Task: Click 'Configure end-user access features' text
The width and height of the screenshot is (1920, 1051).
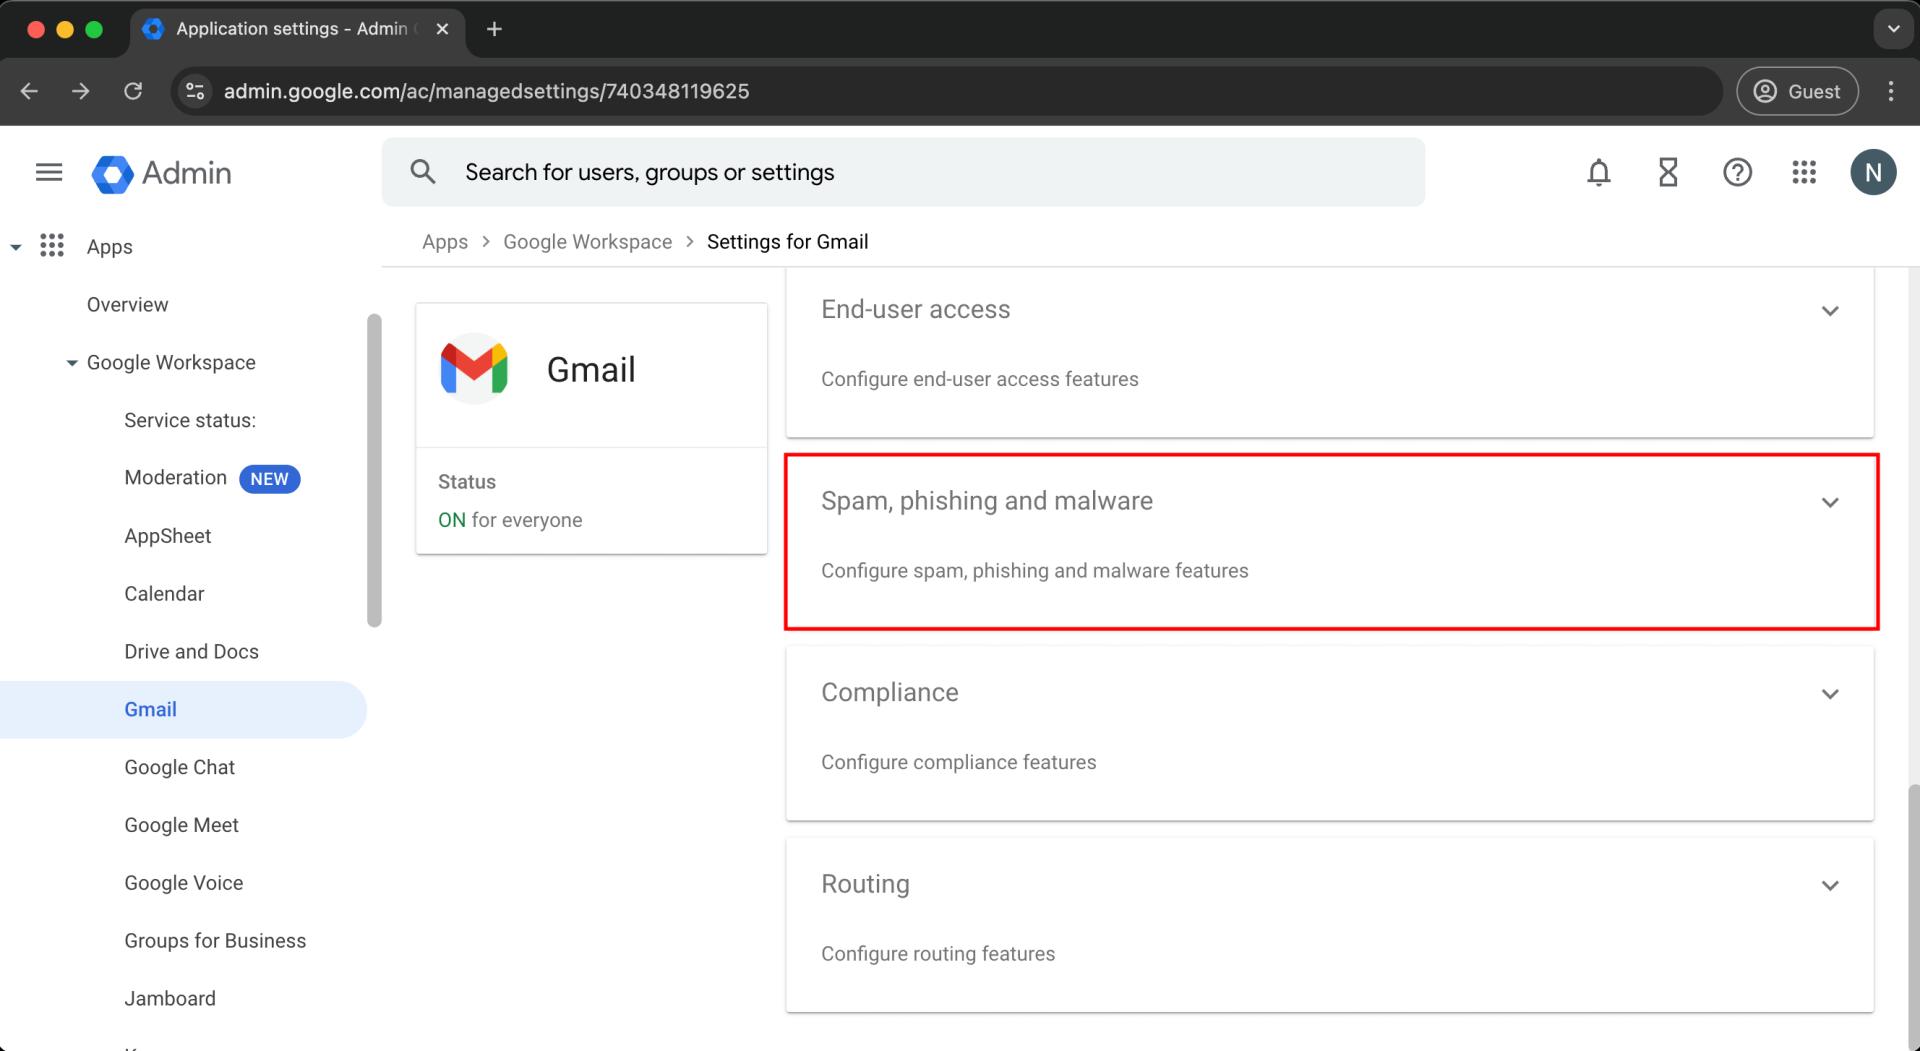Action: point(979,379)
